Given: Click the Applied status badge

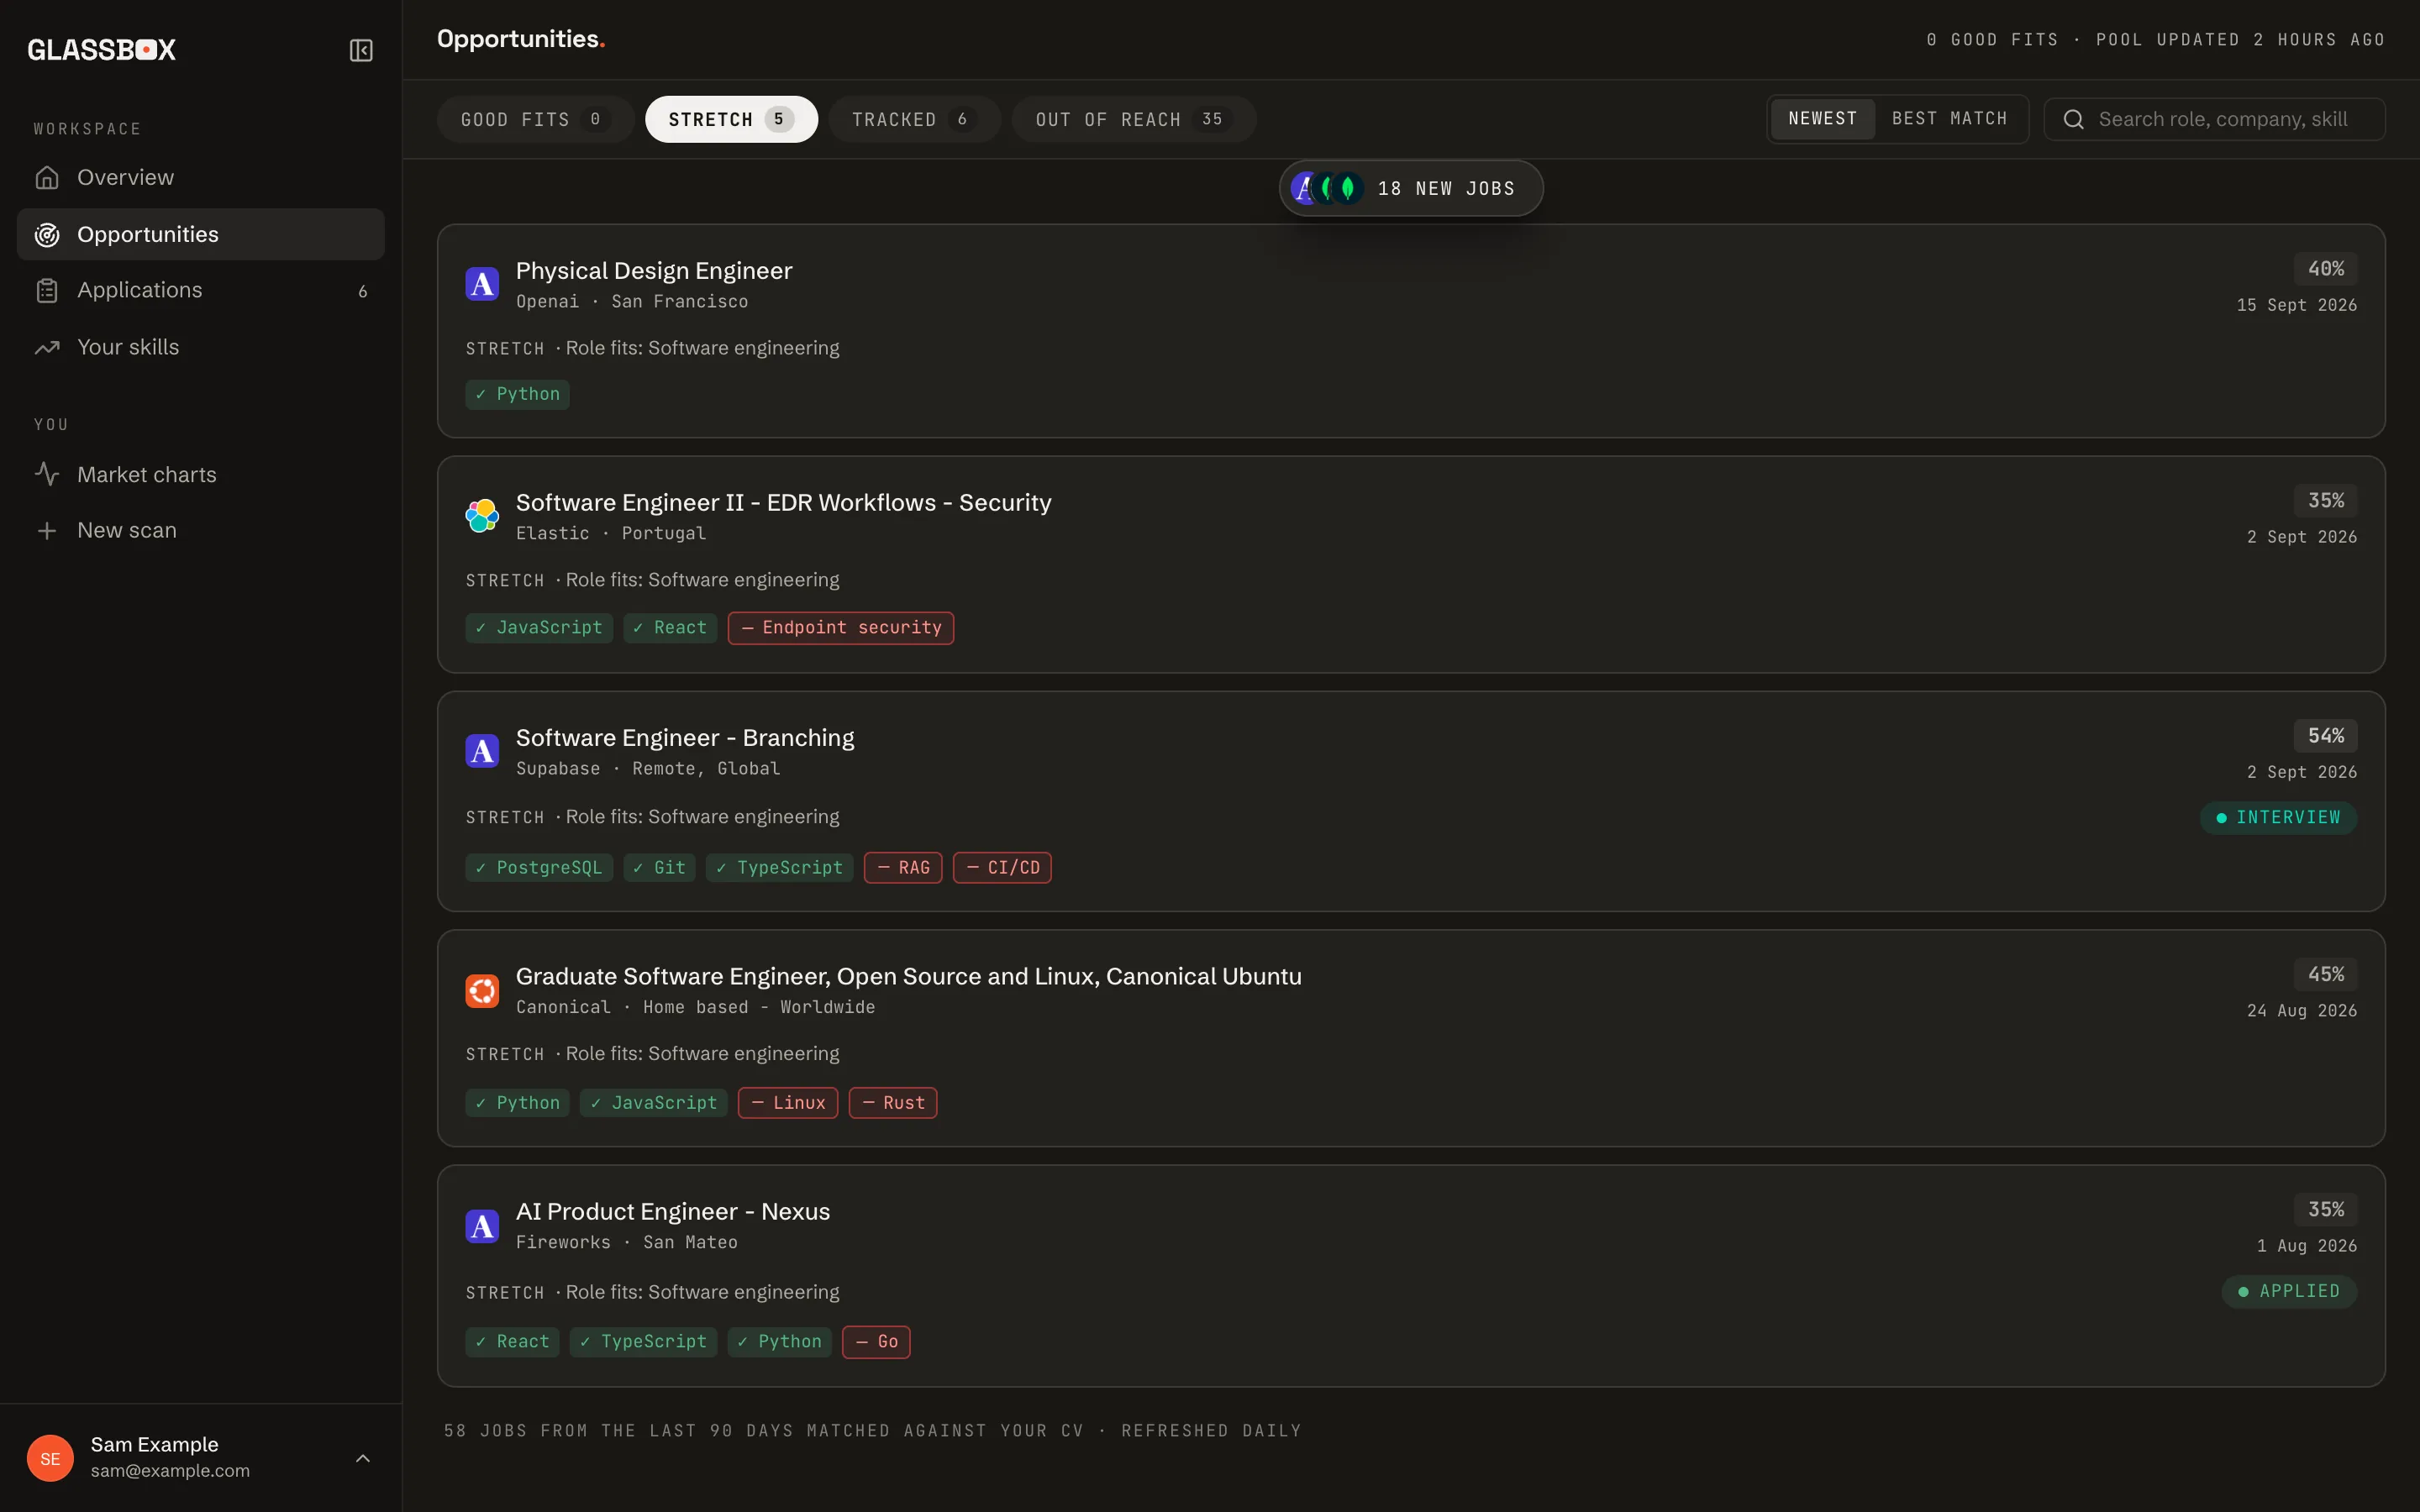Looking at the screenshot, I should pyautogui.click(x=2289, y=1291).
